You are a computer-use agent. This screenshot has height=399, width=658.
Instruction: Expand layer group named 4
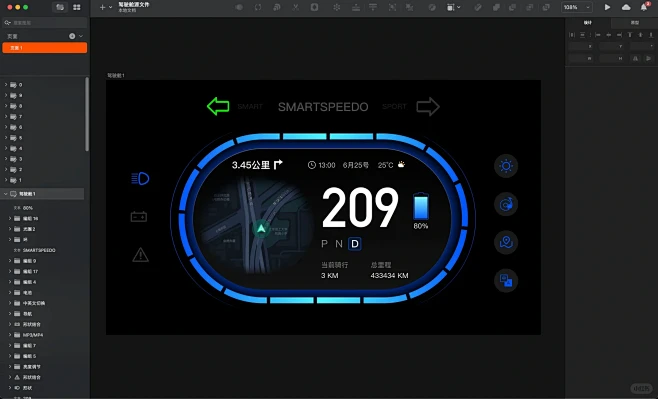(6, 149)
